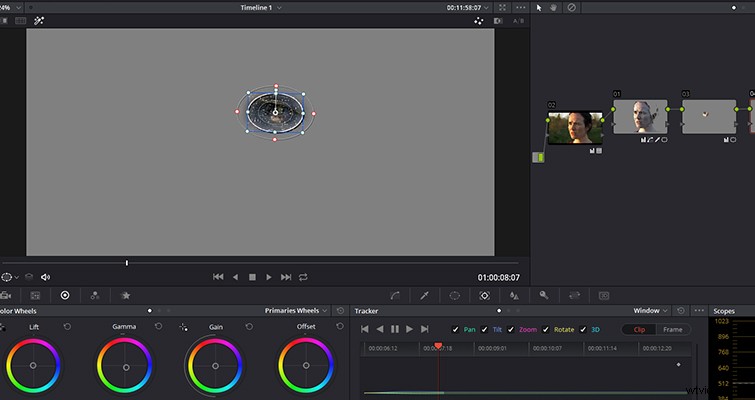Click the viewer play forward button
Viewport: 755px width, 400px height.
[269, 277]
